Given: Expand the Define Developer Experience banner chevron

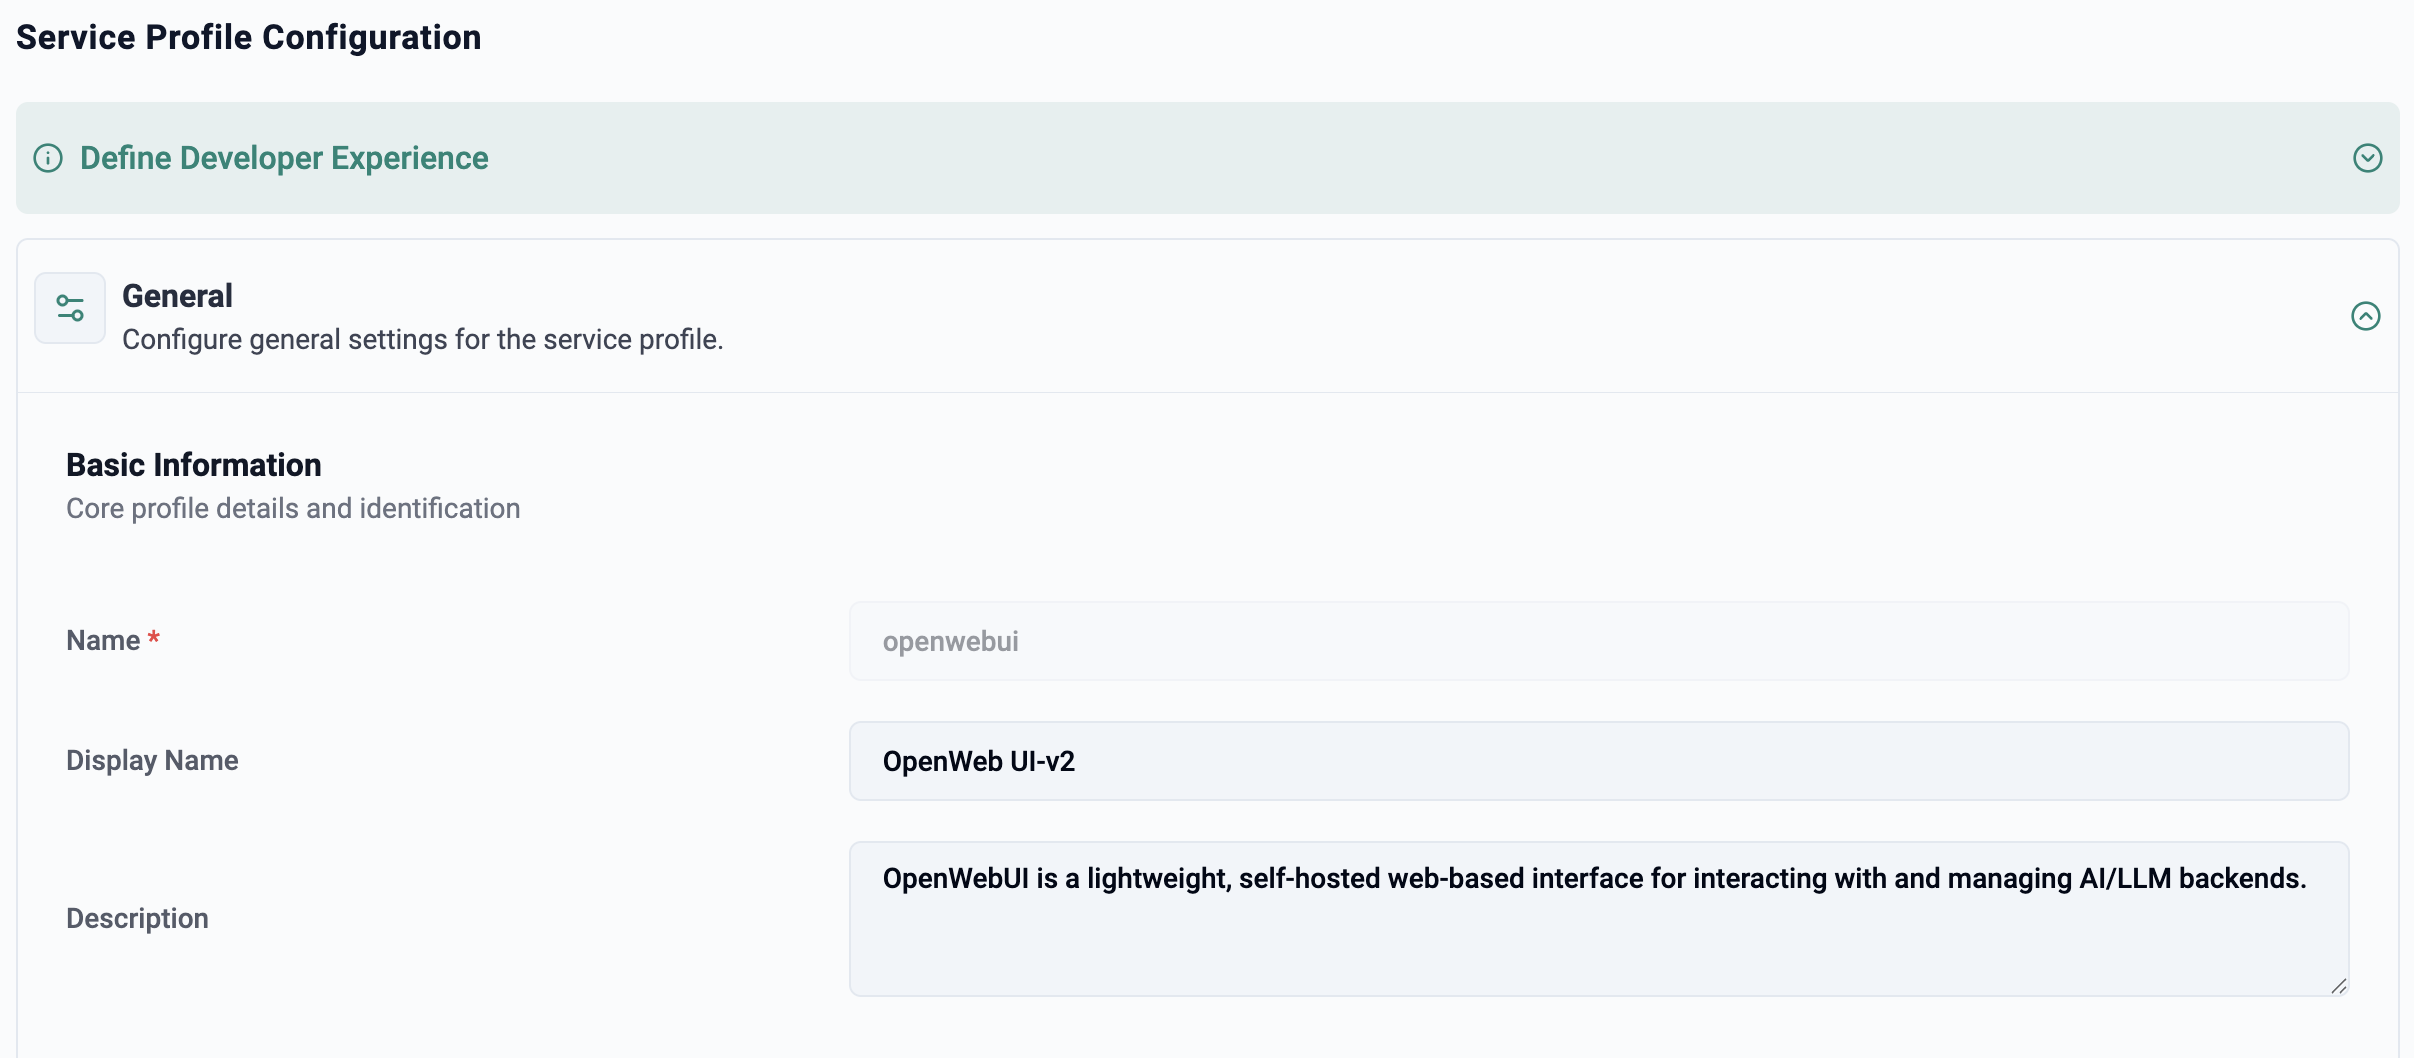Looking at the screenshot, I should pos(2367,158).
